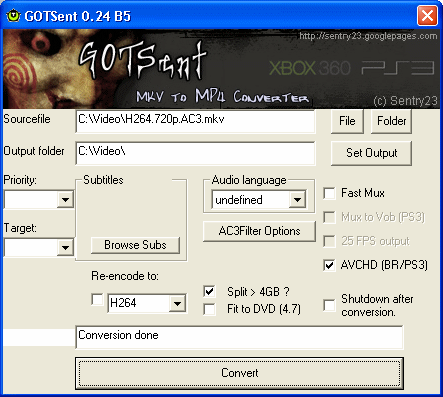
Task: Tick the Re-encode to checkbox
Action: pos(97,299)
